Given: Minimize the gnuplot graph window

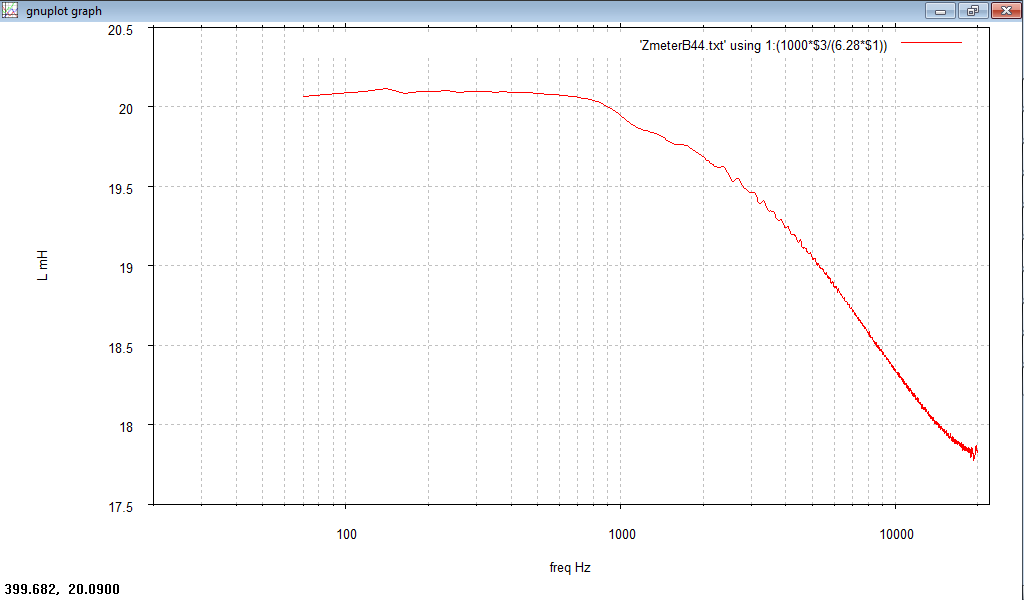Looking at the screenshot, I should point(940,10).
